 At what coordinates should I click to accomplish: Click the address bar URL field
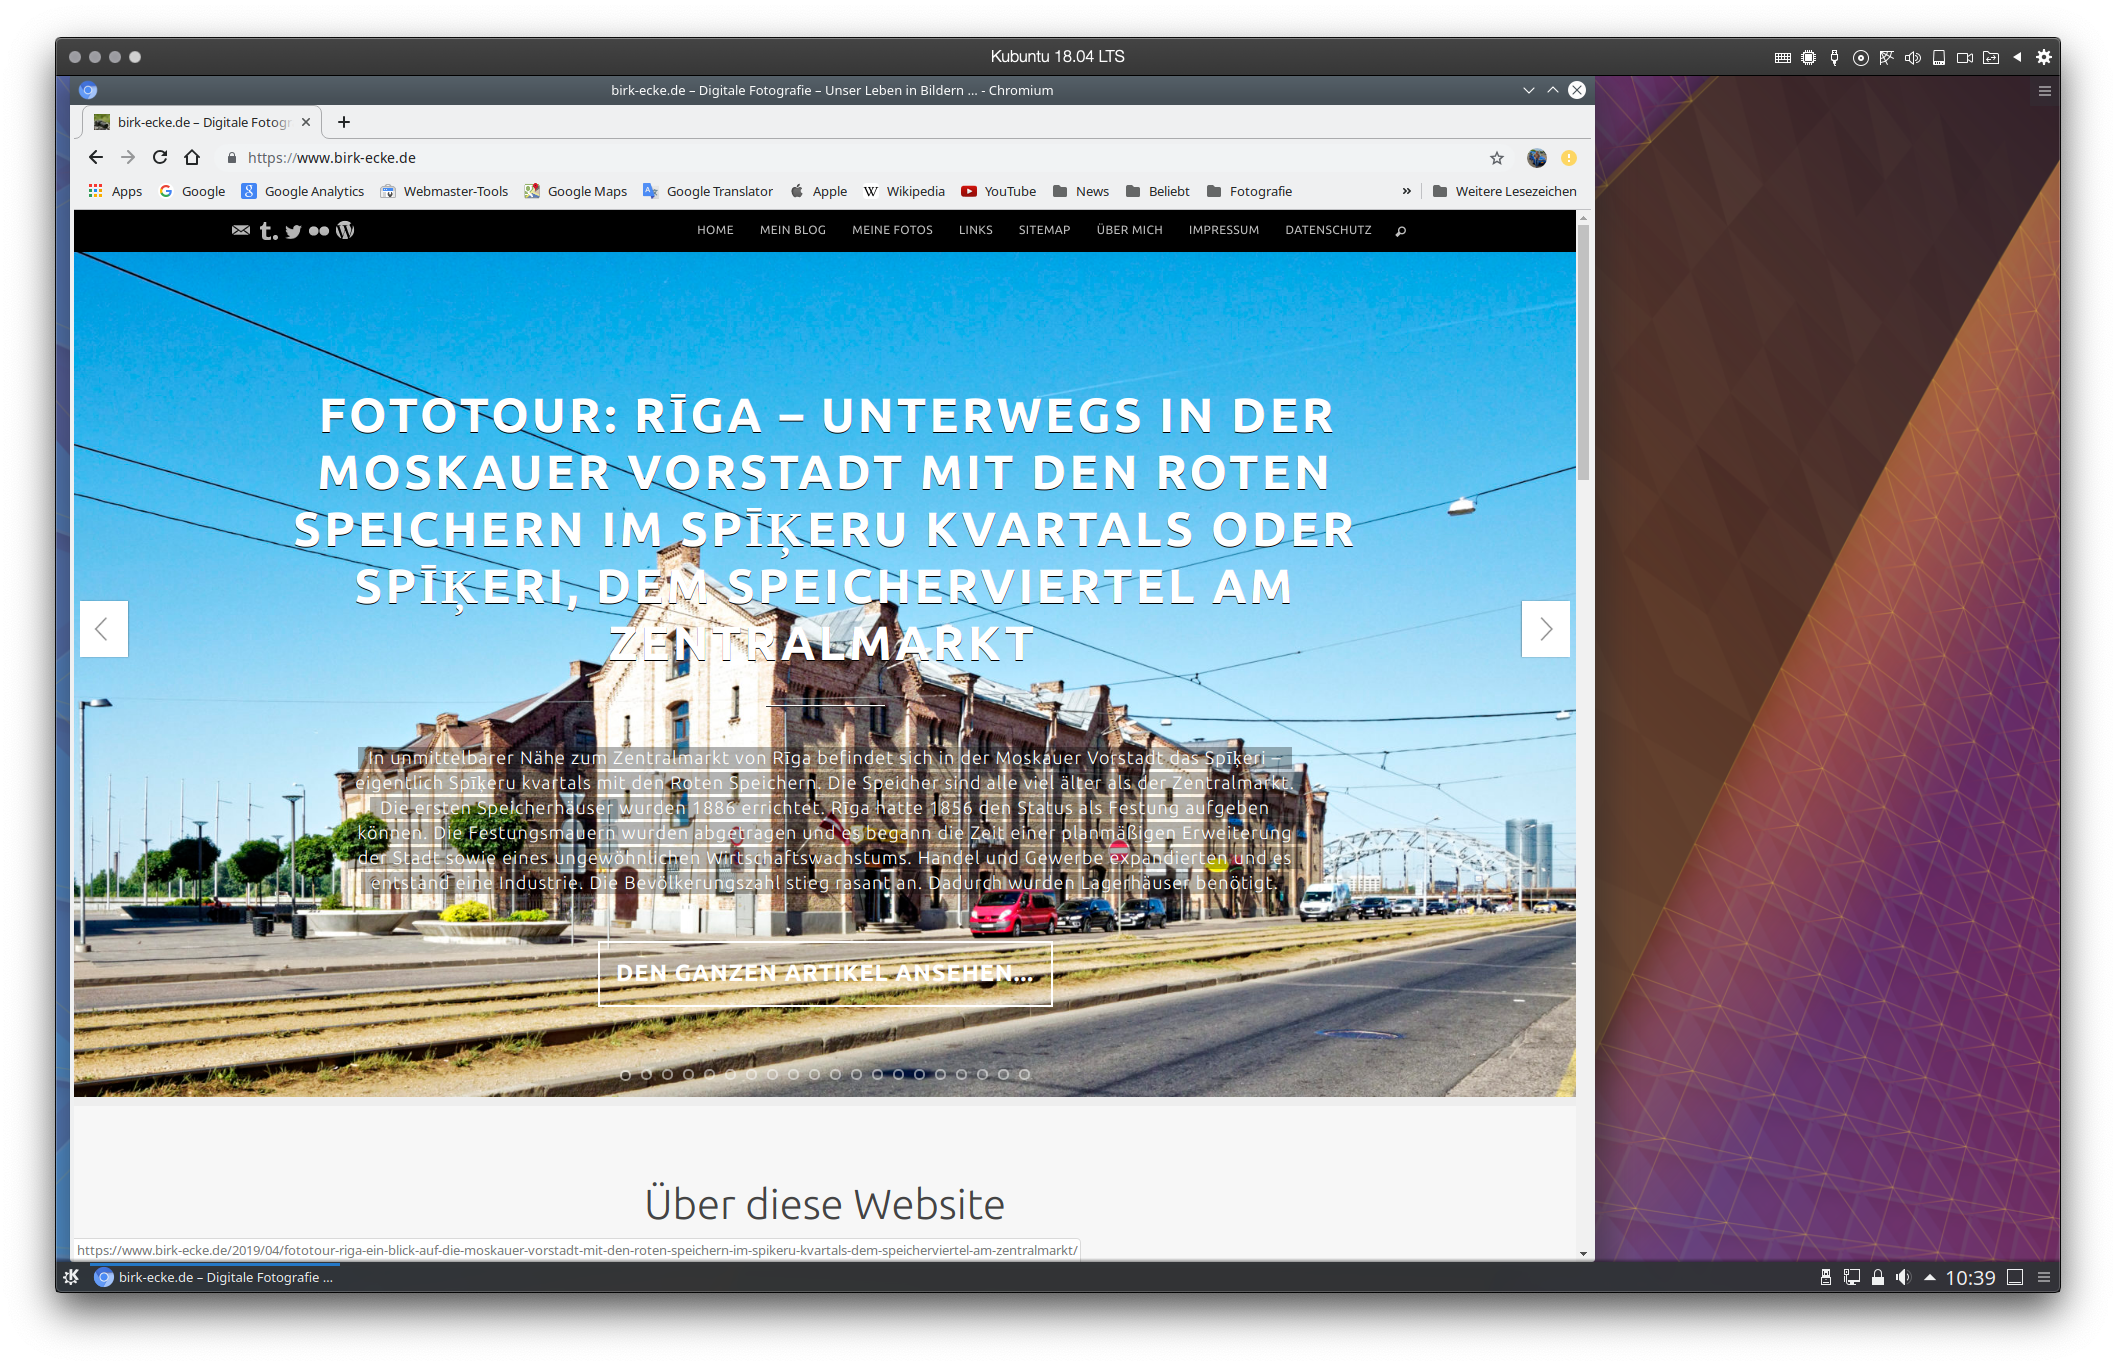pos(850,158)
